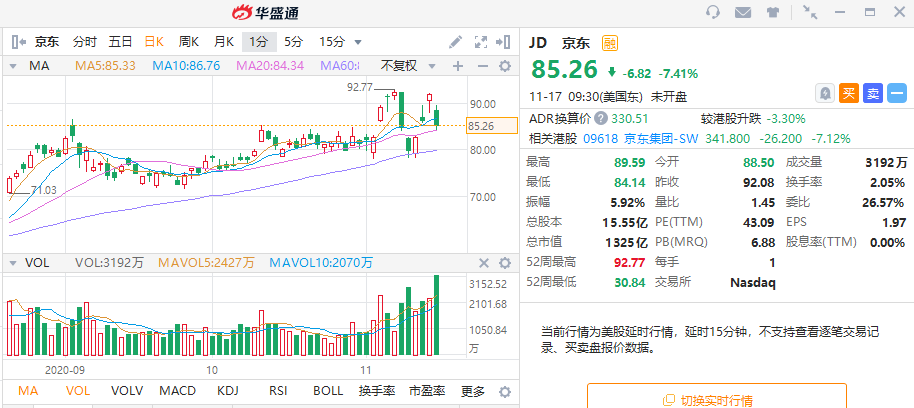Image resolution: width=914 pixels, height=408 pixels.
Task: Click the 成交量 value 3192万
Action: 885,162
